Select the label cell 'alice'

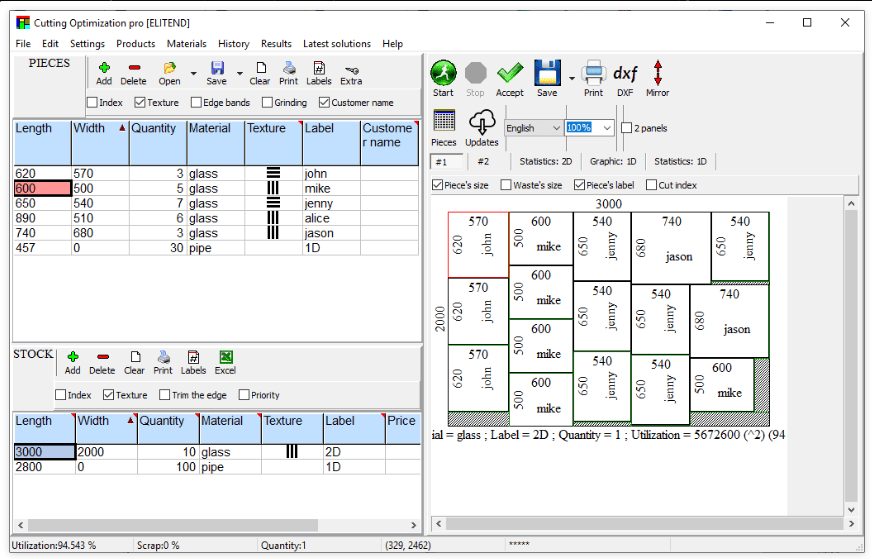tap(331, 218)
